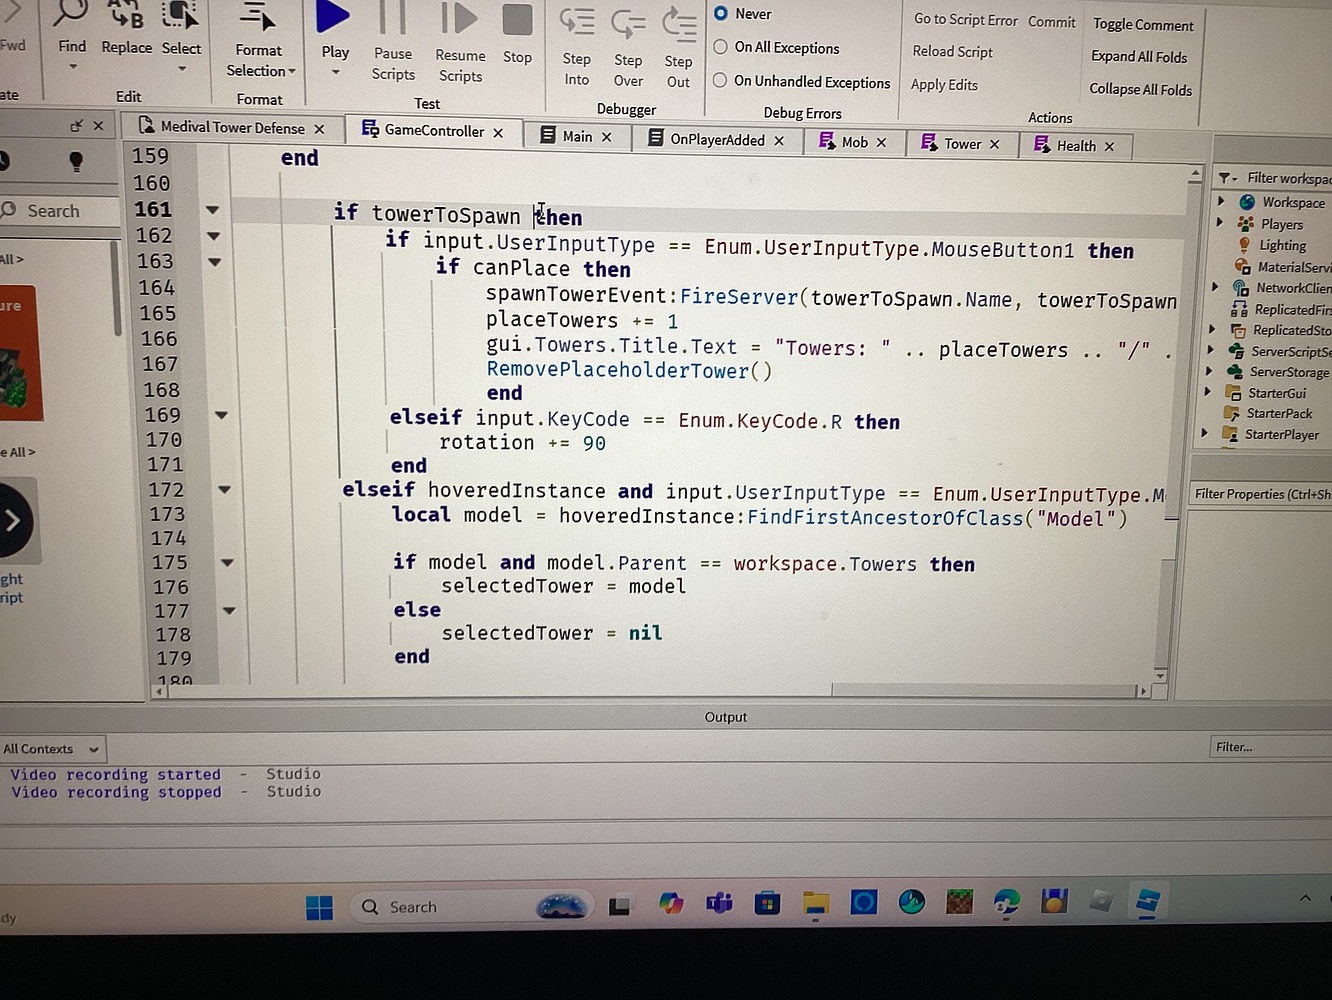Expand the Workspace node in Explorer
This screenshot has height=1000, width=1332.
coord(1219,201)
